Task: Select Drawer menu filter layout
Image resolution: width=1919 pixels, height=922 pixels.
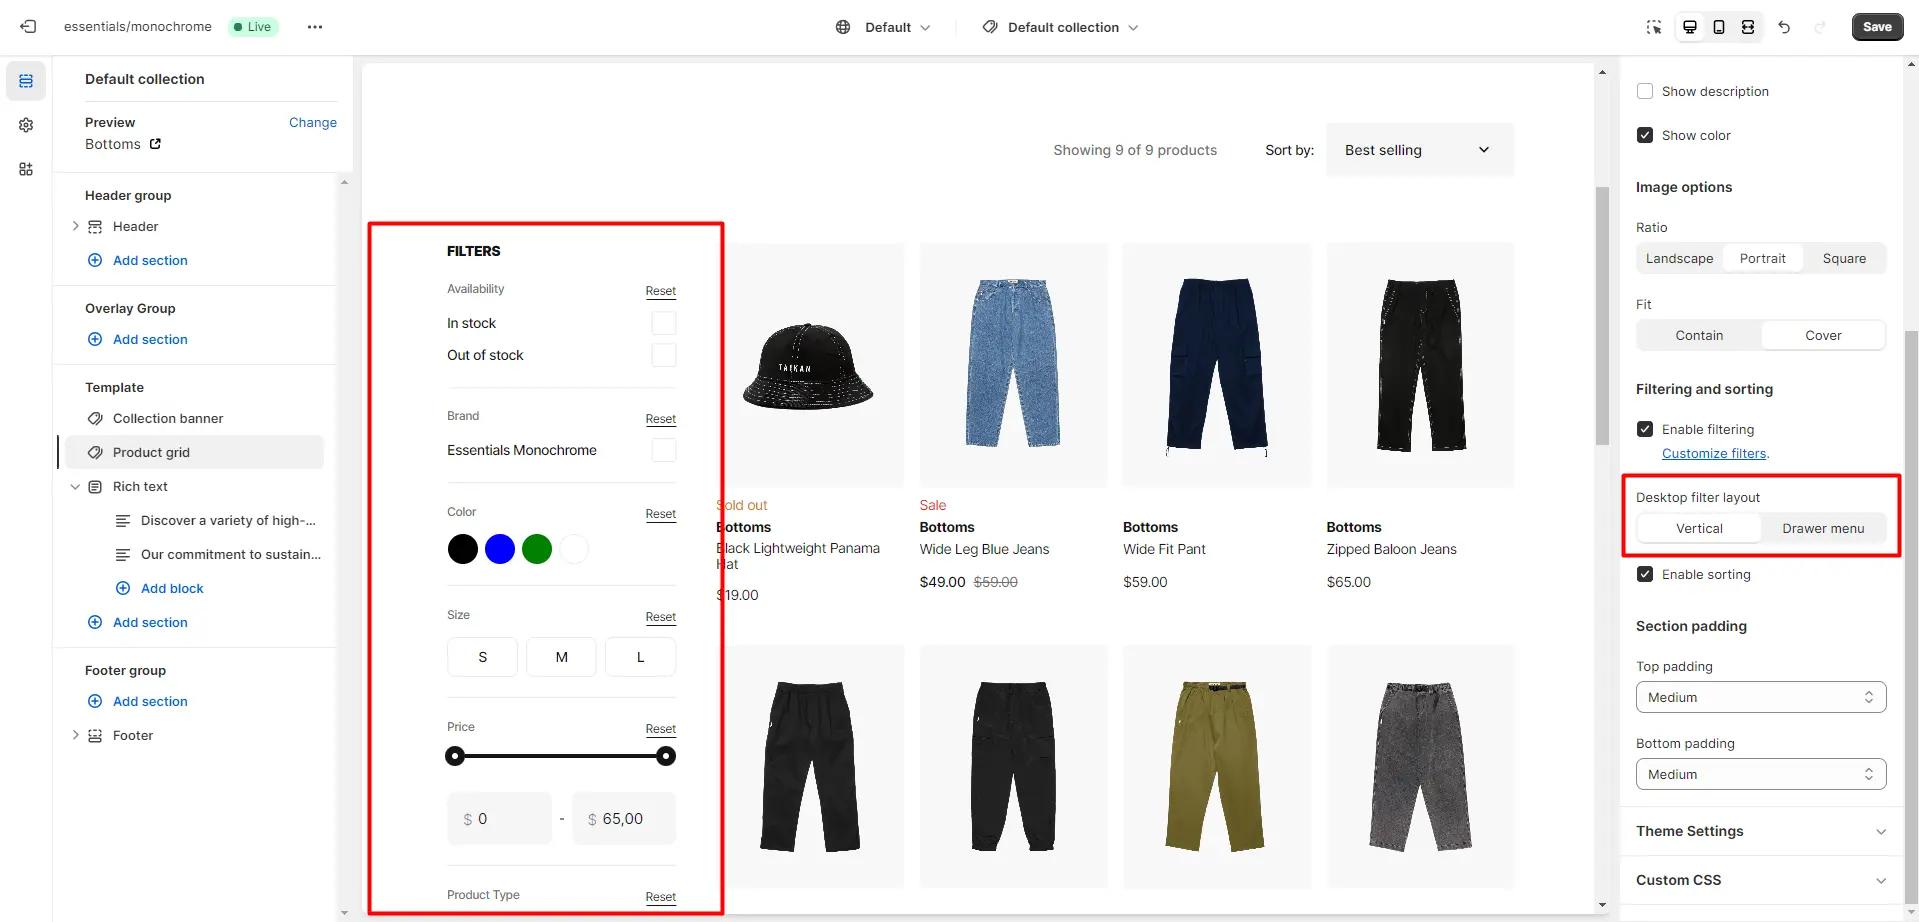Action: [1822, 528]
